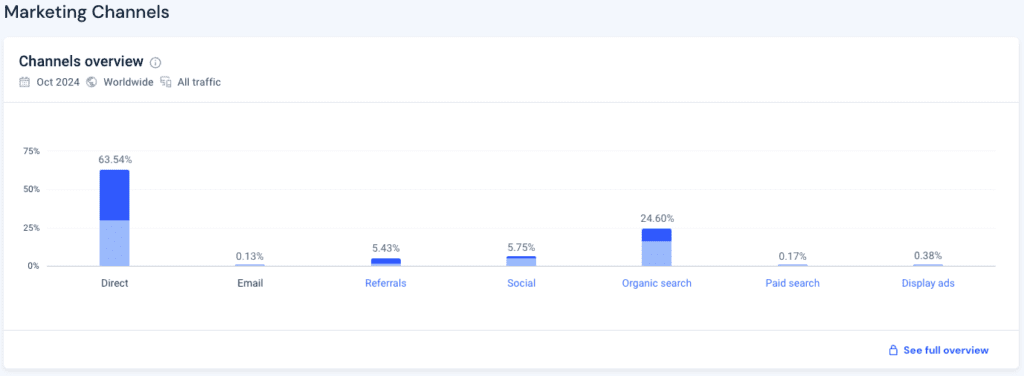Click the Organic search bar in the chart
This screenshot has width=1024, height=376.
pos(656,247)
